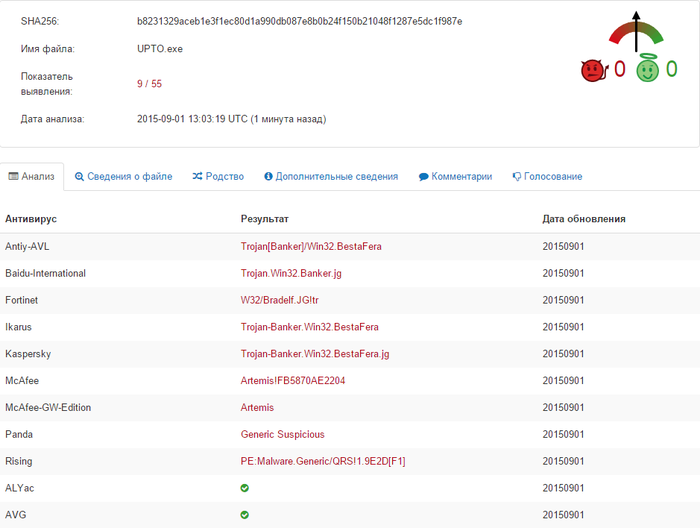Switch to Дополнительные сведения tab

pos(331,176)
